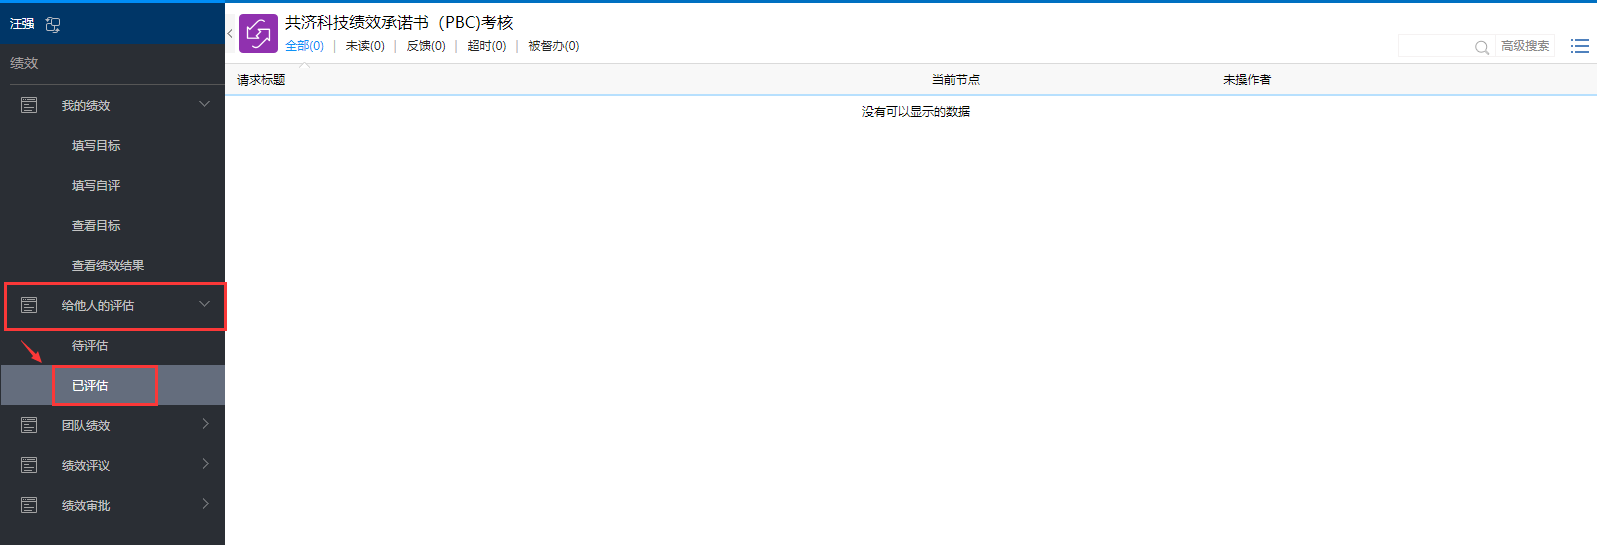Click the 绩效评议 menu icon
This screenshot has width=1597, height=545.
[x=29, y=465]
